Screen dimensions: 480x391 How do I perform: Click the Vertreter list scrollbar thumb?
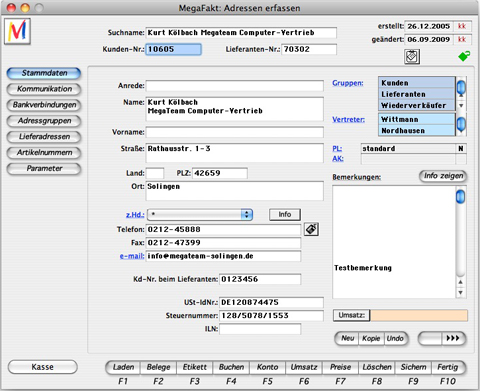pos(461,123)
